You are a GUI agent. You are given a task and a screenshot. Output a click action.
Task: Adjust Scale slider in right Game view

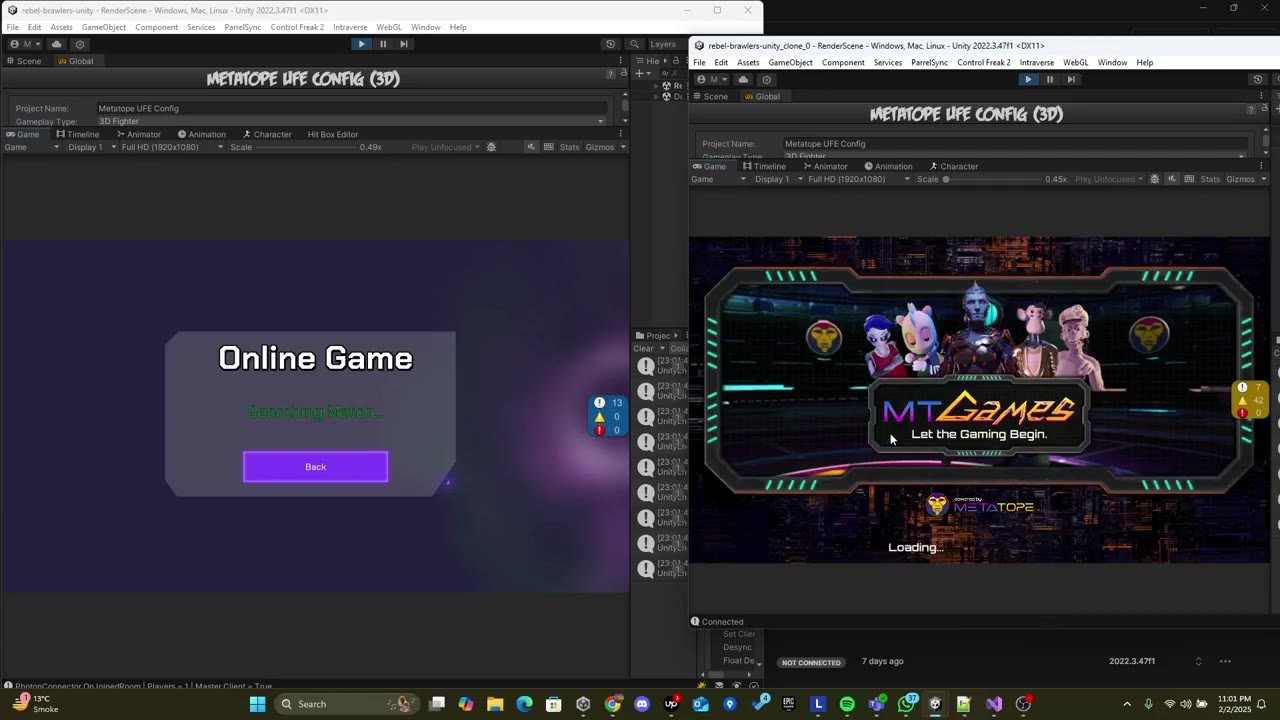click(993, 179)
